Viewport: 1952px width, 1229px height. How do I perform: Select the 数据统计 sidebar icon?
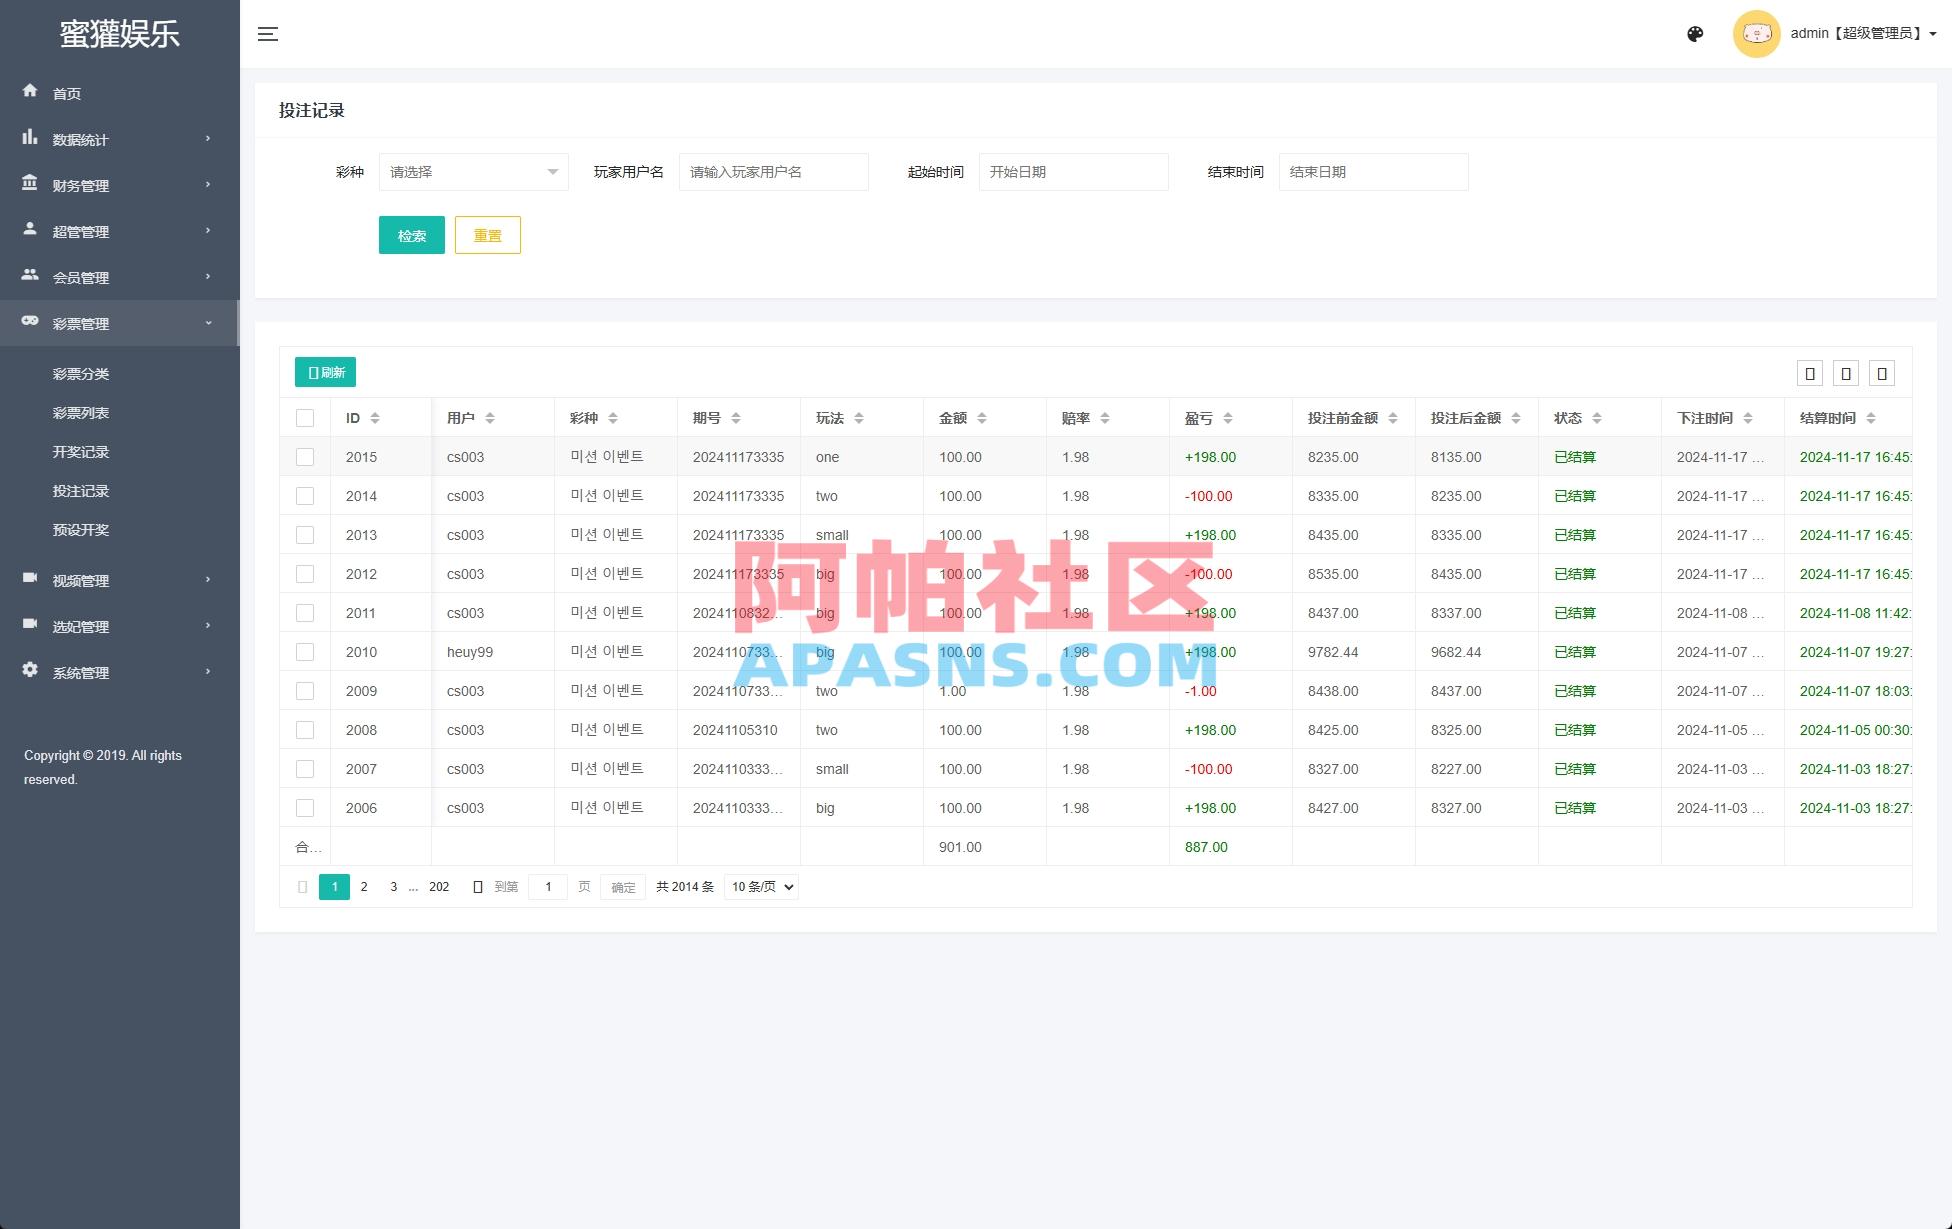coord(30,139)
